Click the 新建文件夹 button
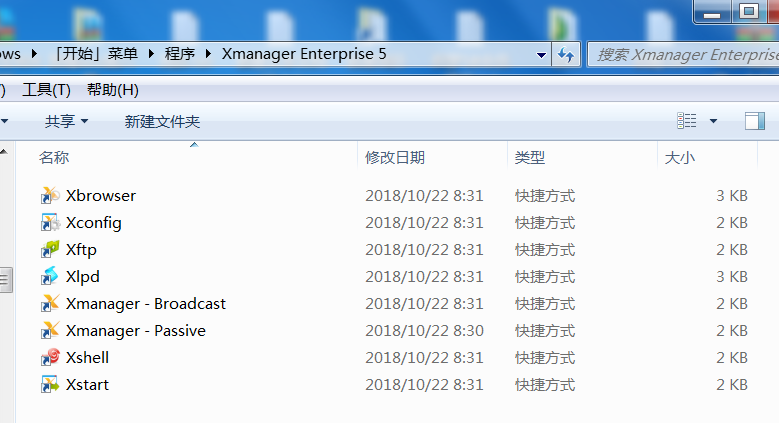The height and width of the screenshot is (423, 779). (x=162, y=121)
